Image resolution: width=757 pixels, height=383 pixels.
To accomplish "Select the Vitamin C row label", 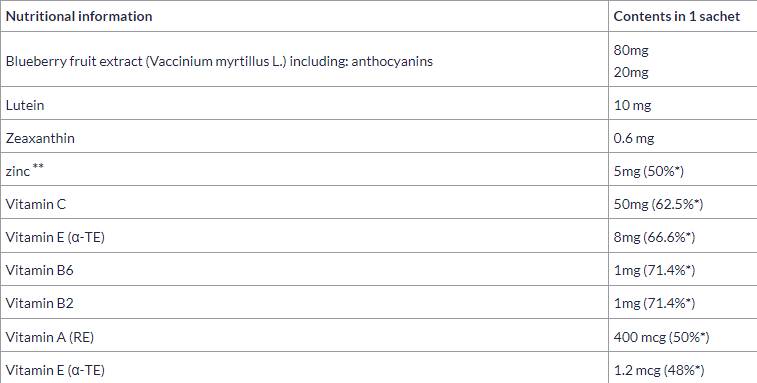I will tap(36, 204).
